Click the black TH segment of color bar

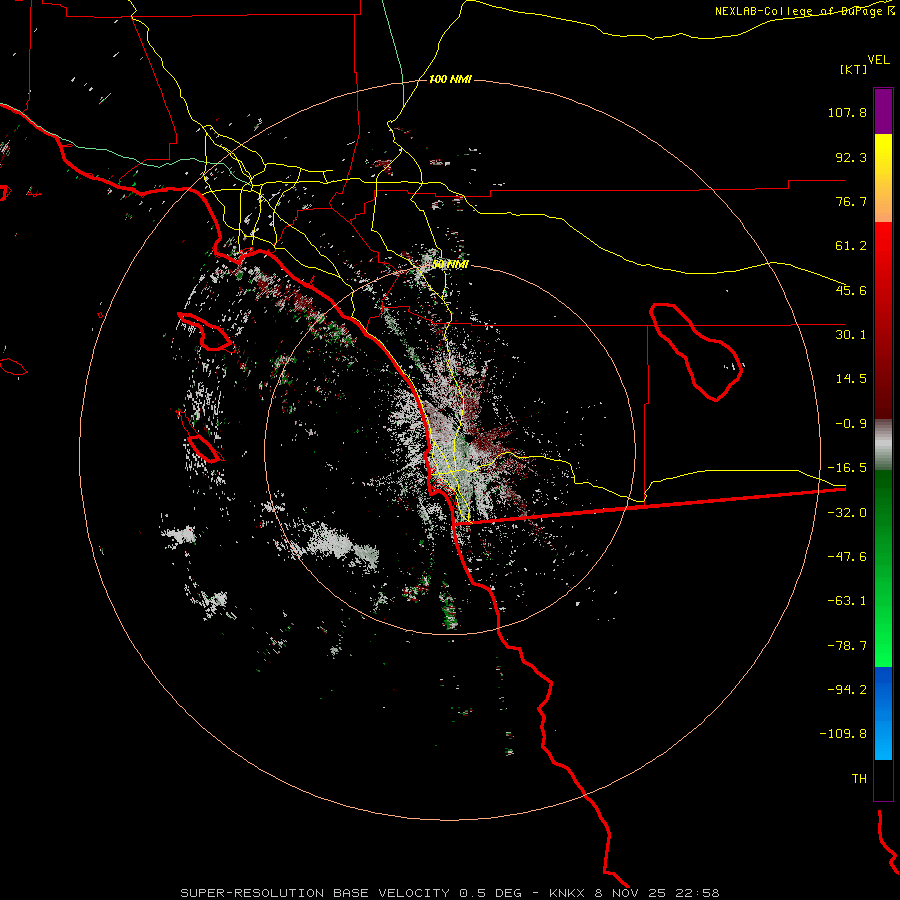(883, 780)
